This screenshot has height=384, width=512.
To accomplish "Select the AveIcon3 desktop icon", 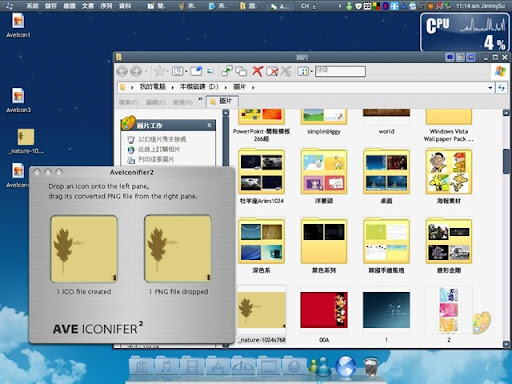I will point(18,100).
